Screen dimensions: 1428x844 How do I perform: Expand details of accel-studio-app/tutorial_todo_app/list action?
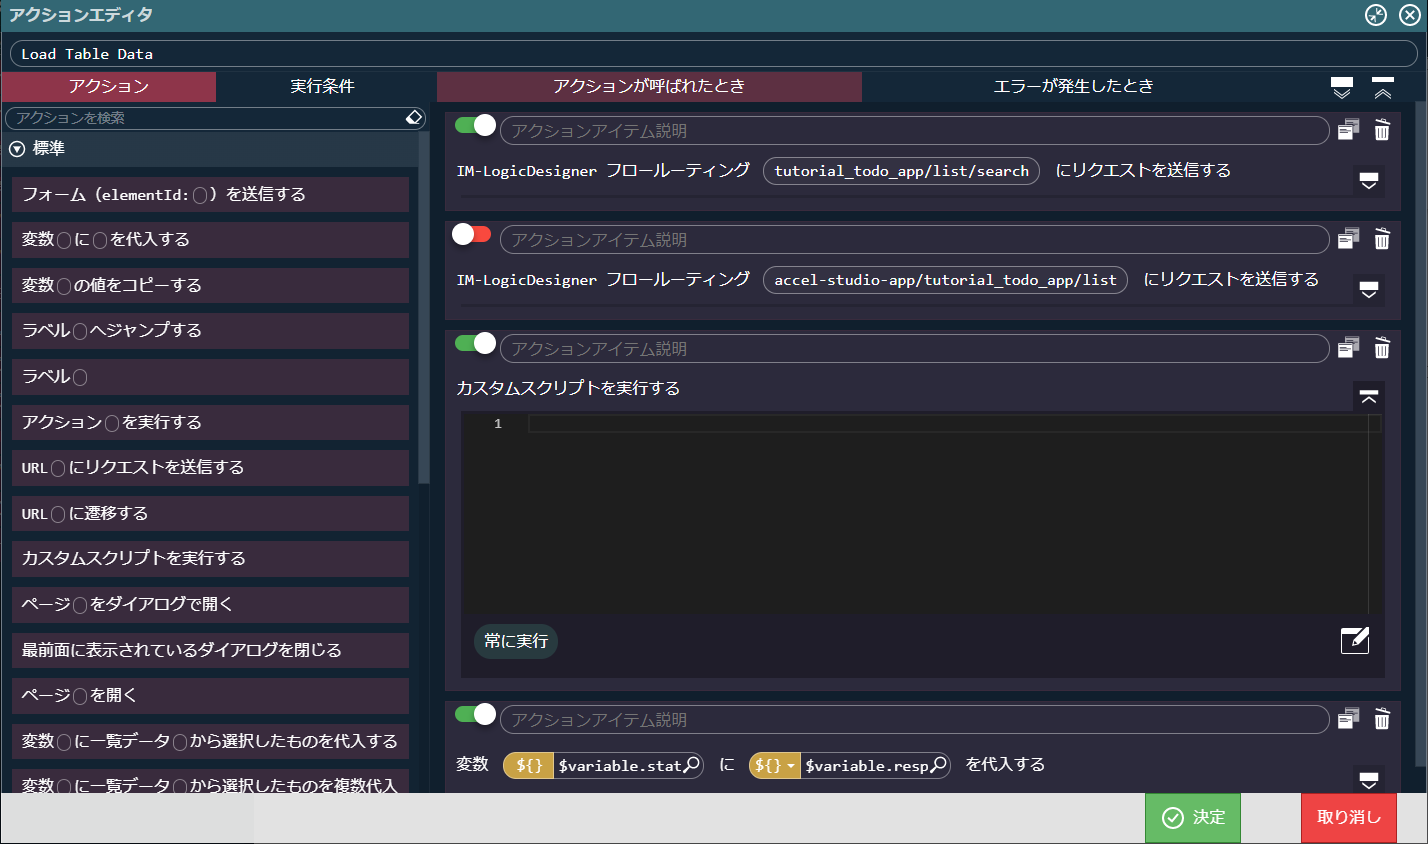pos(1369,290)
